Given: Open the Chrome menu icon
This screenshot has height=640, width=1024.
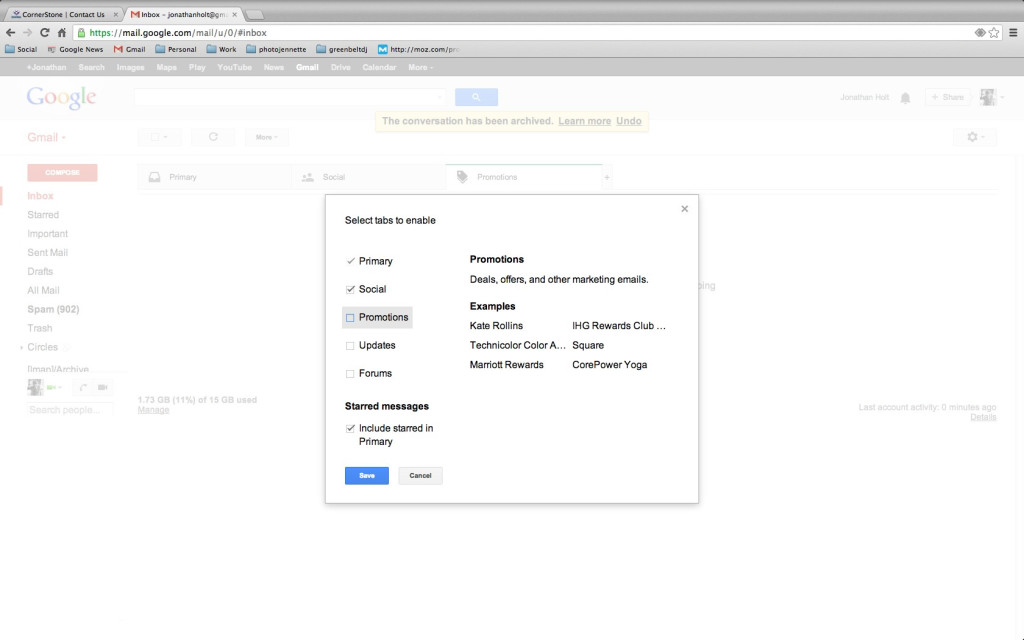Looking at the screenshot, I should pos(1013,33).
